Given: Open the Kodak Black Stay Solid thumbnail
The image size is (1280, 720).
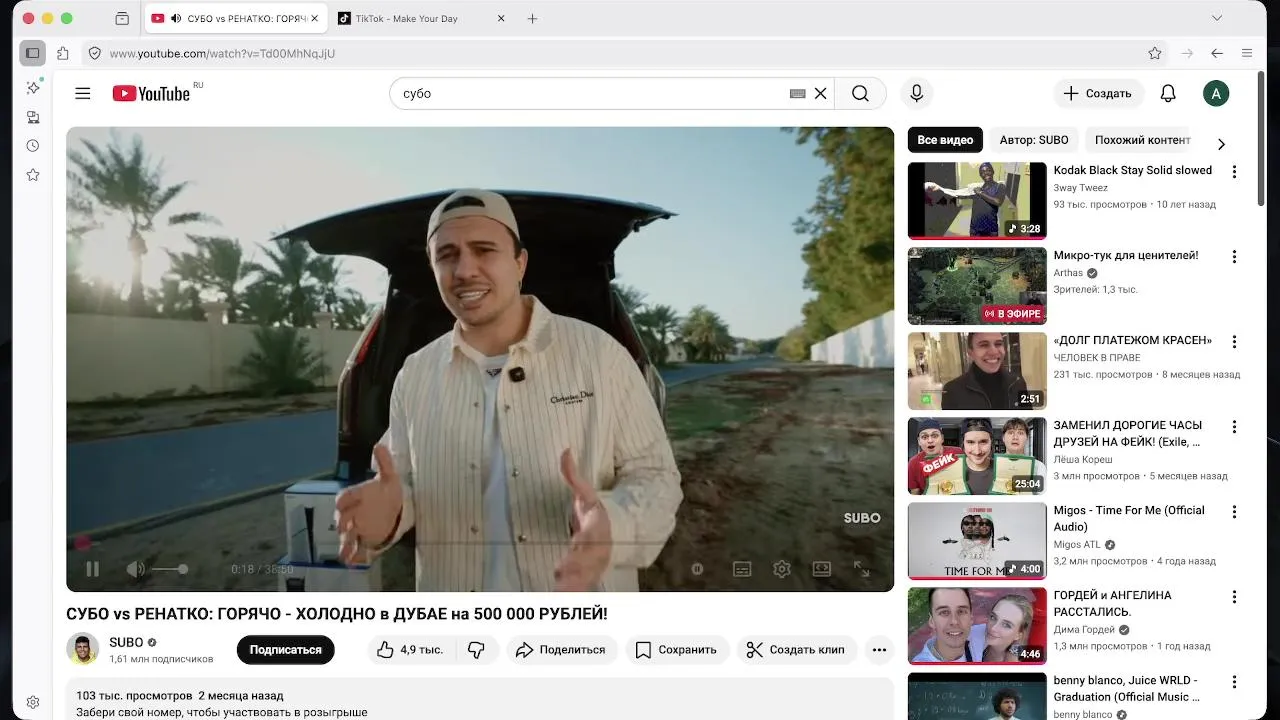Looking at the screenshot, I should point(977,201).
